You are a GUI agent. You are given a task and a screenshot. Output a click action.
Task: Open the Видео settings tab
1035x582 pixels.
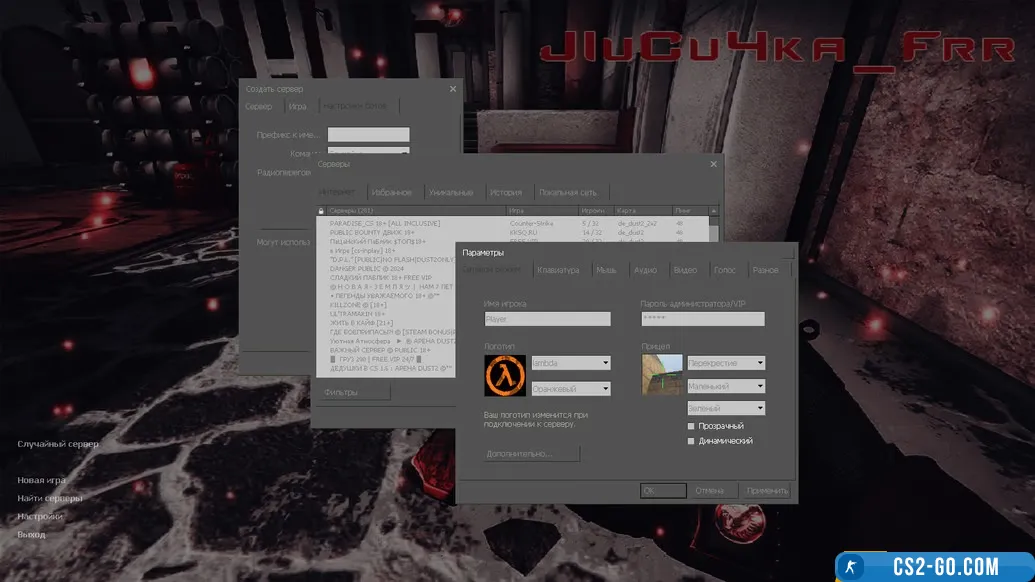point(685,270)
